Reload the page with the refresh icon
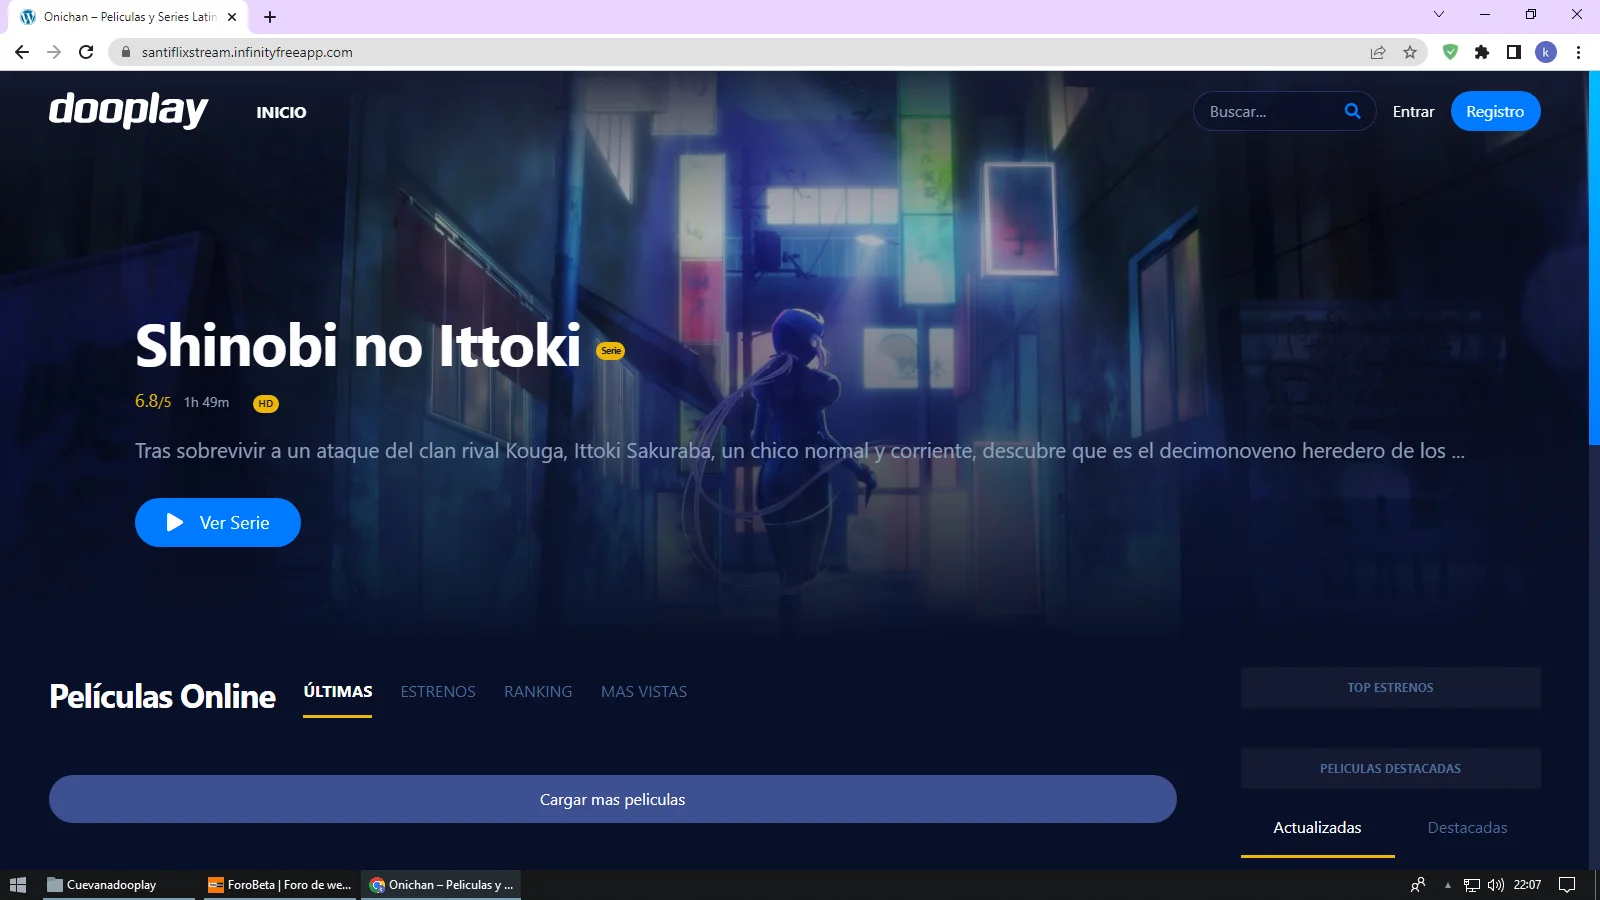This screenshot has height=900, width=1600. point(86,52)
